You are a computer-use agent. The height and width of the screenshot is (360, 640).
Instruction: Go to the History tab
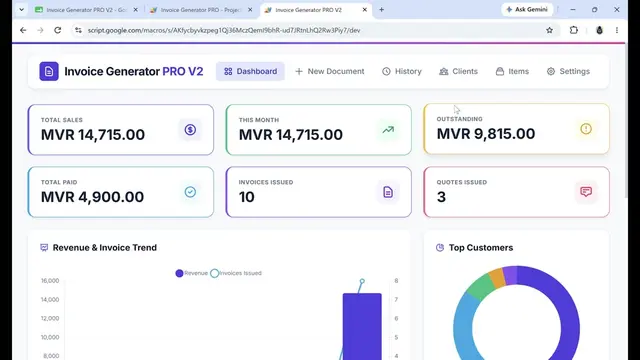point(402,71)
